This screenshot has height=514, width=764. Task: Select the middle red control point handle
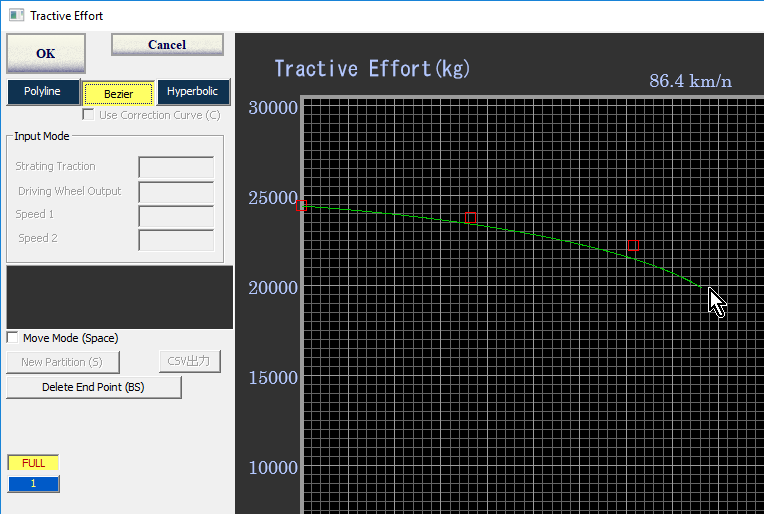click(470, 218)
